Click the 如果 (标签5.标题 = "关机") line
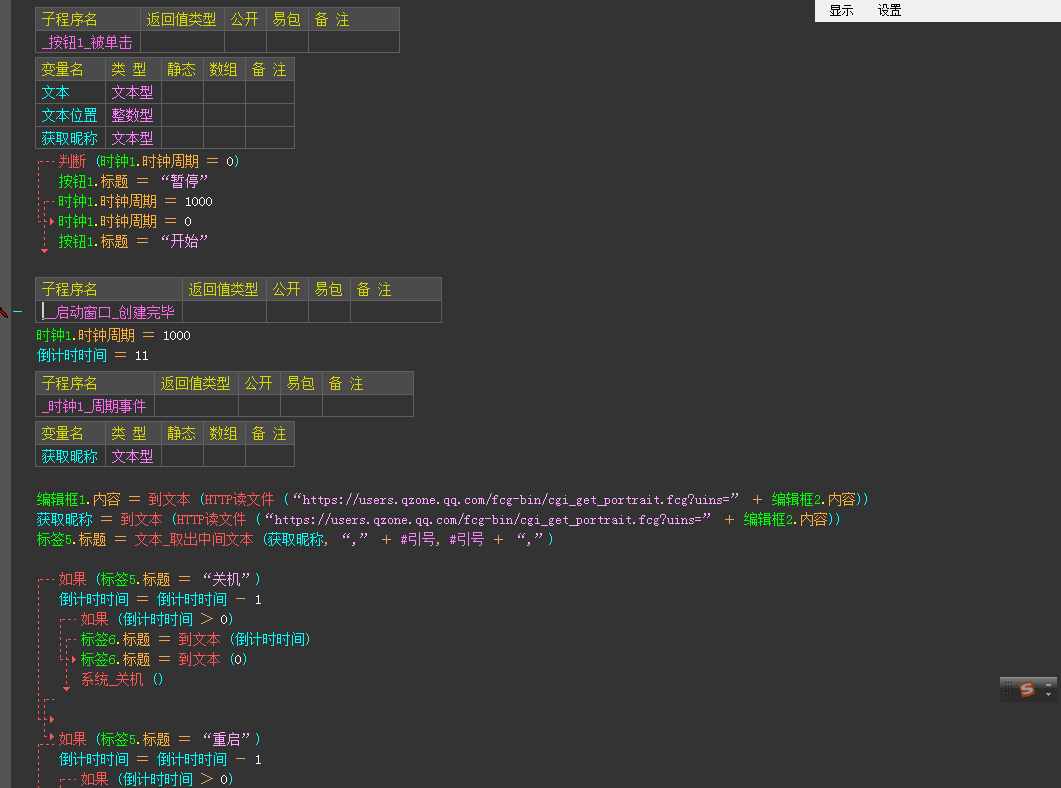The width and height of the screenshot is (1061, 788). pos(160,579)
